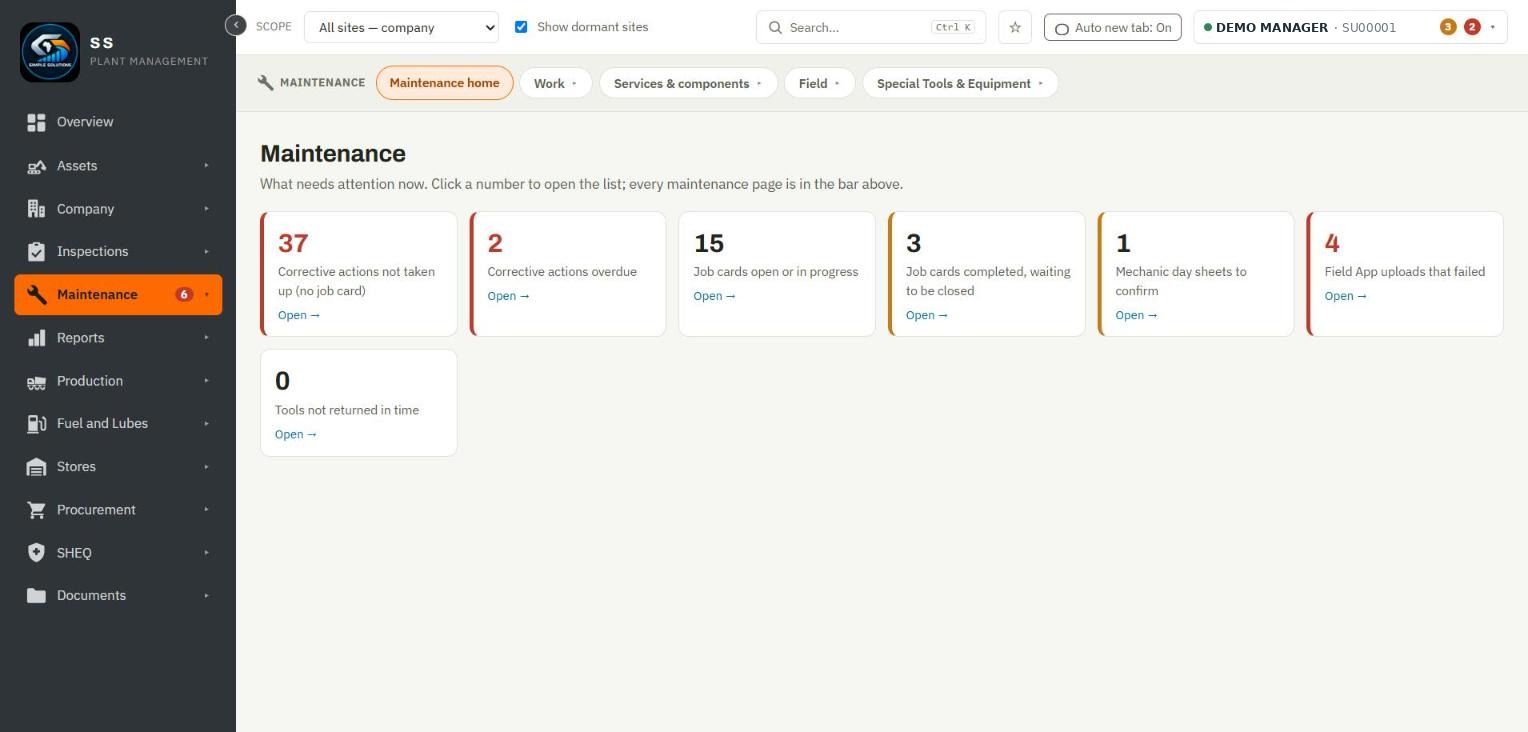Click the number 3 for completed job cards

tap(914, 243)
